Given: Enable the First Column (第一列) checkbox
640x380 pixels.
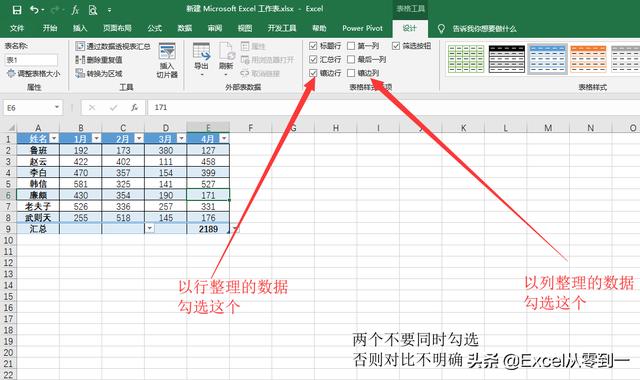Looking at the screenshot, I should click(x=351, y=46).
